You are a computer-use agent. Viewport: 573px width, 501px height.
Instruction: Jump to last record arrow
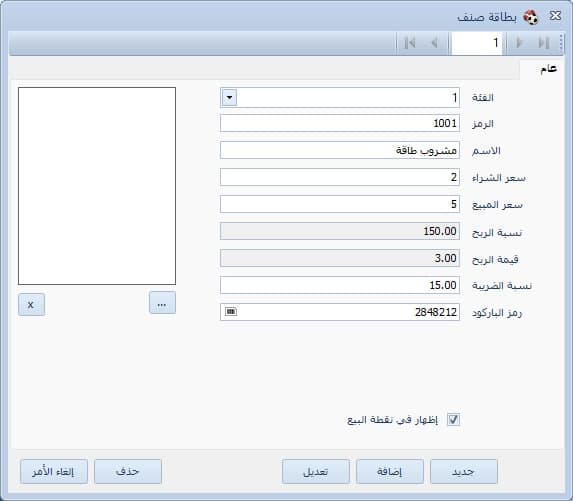544,43
